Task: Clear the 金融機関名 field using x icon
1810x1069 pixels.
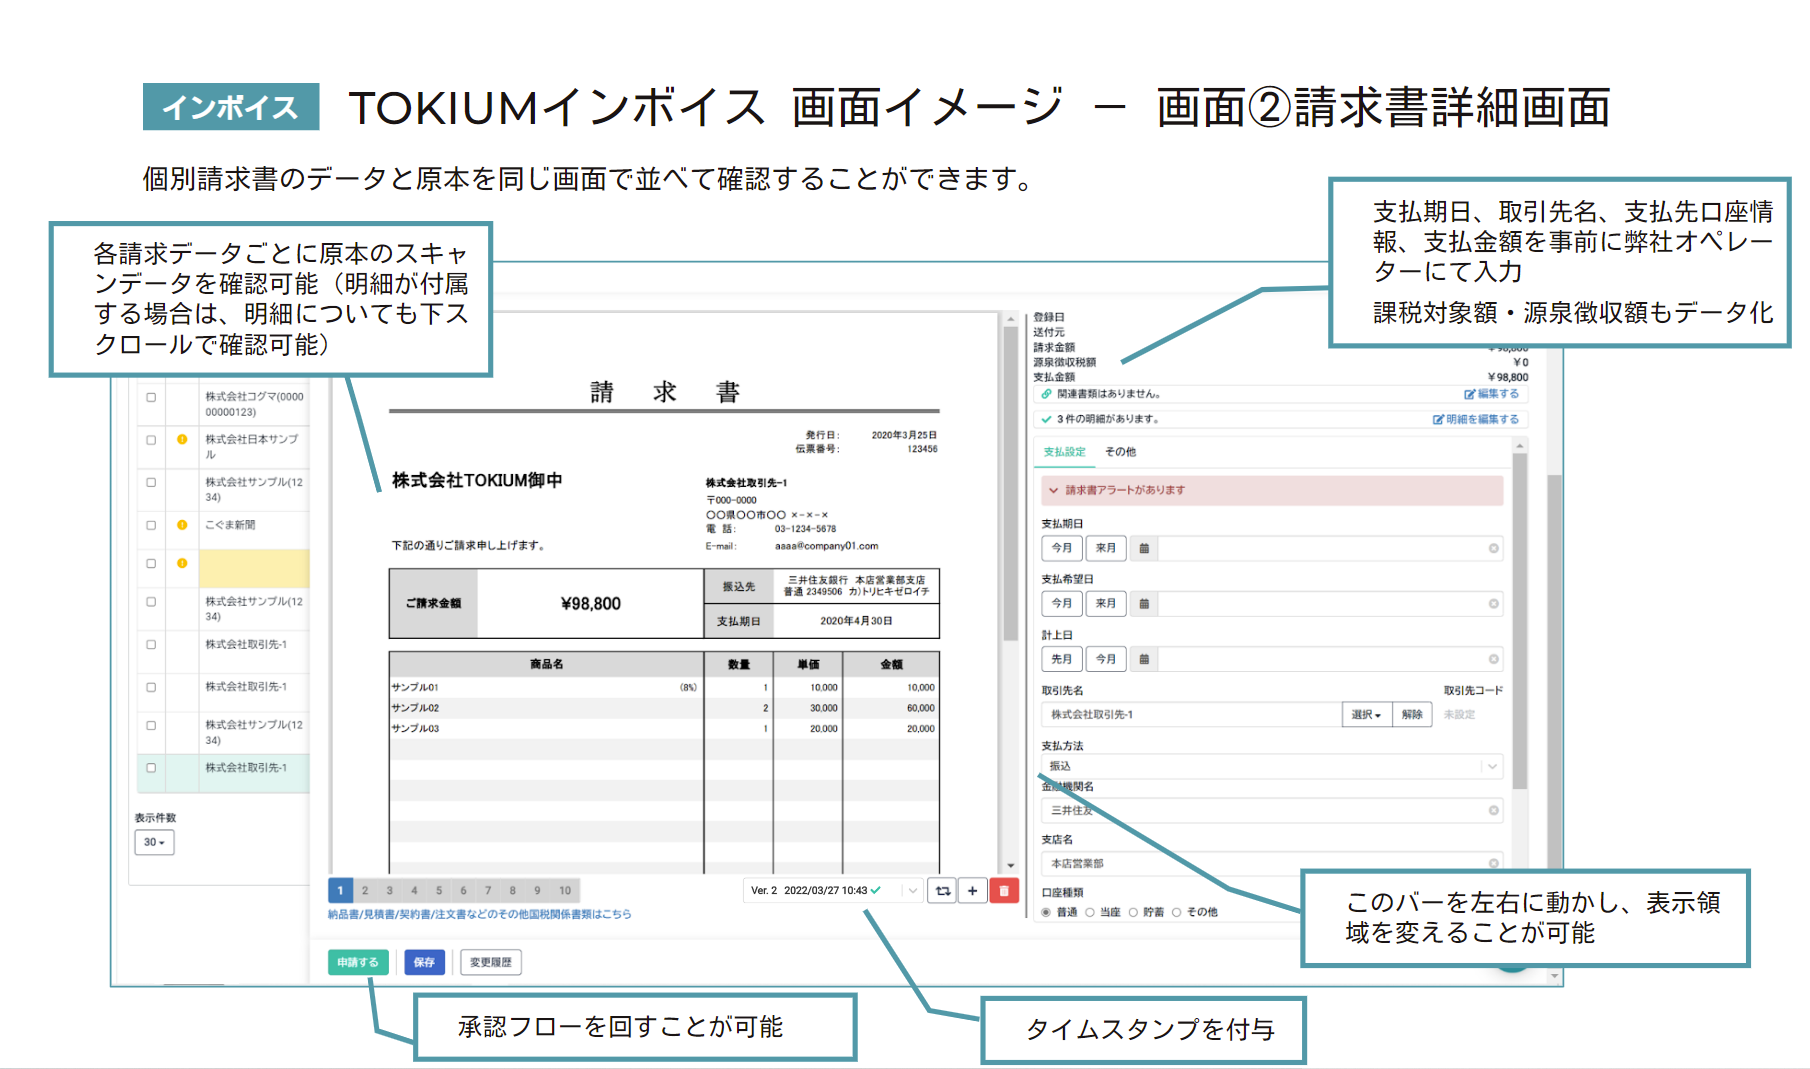Action: coord(1493,810)
